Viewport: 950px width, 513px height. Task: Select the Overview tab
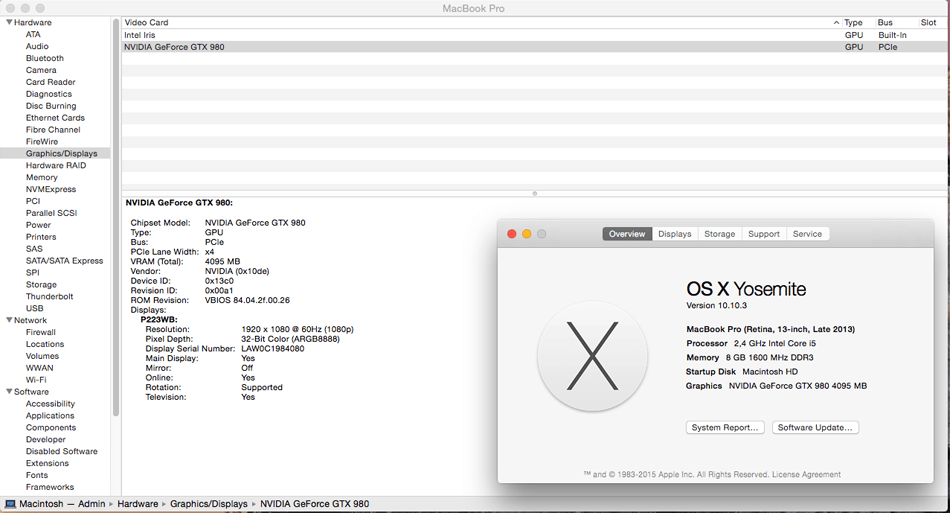click(x=627, y=234)
